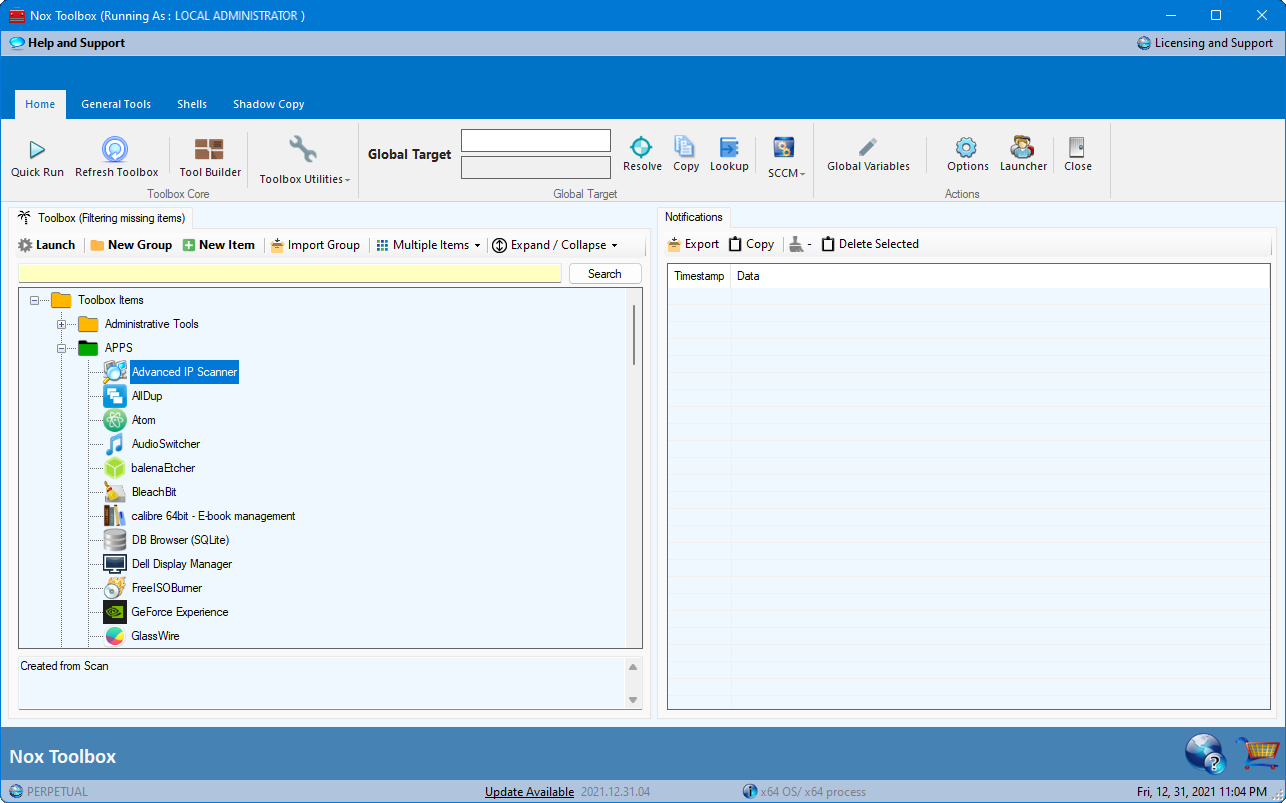
Task: Switch to the Shells tab
Action: (x=192, y=104)
